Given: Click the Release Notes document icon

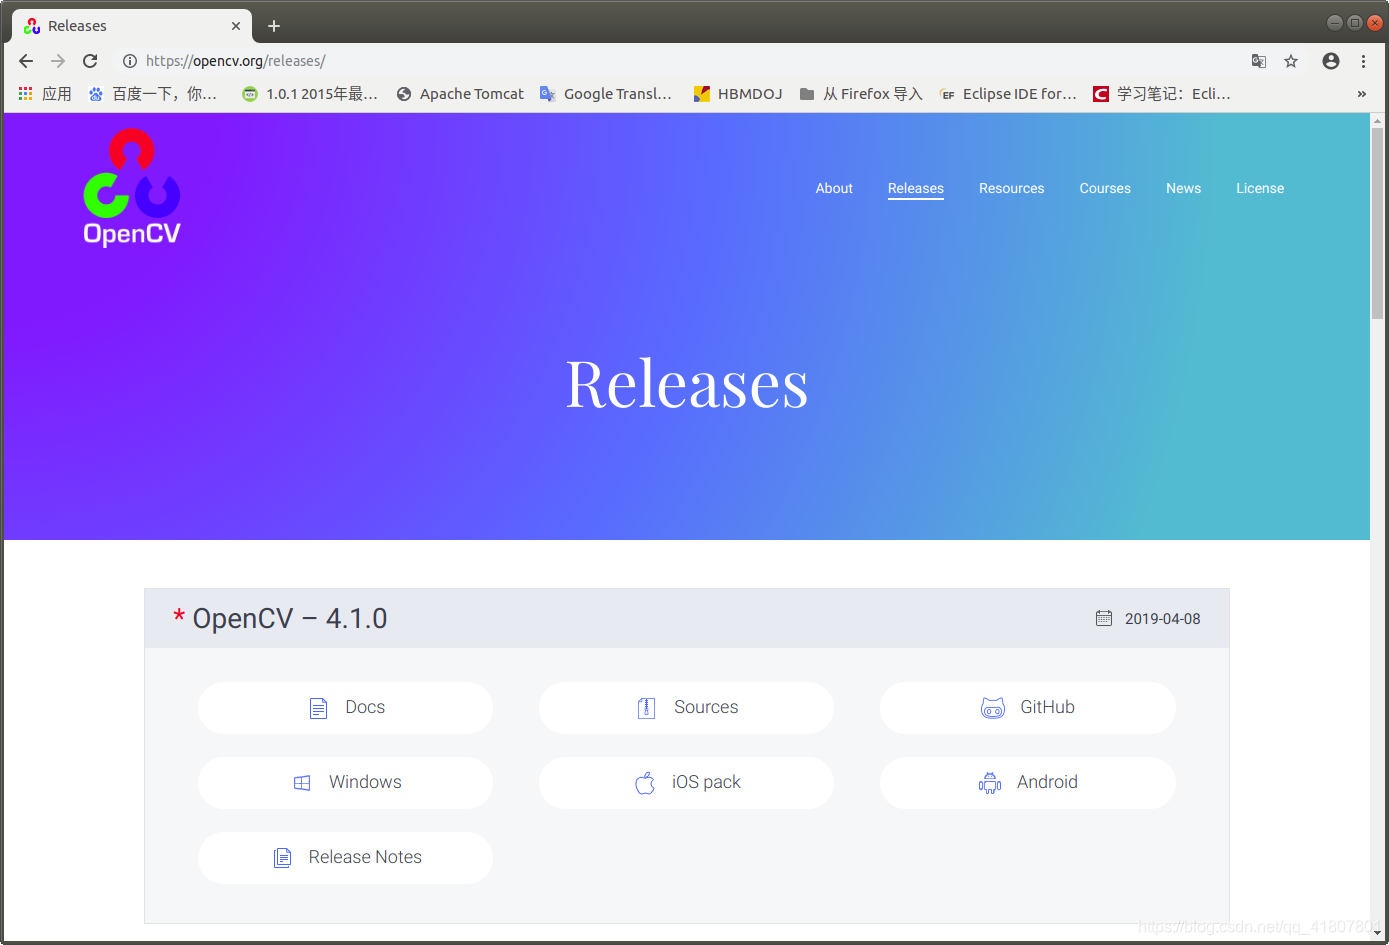Looking at the screenshot, I should (x=283, y=858).
